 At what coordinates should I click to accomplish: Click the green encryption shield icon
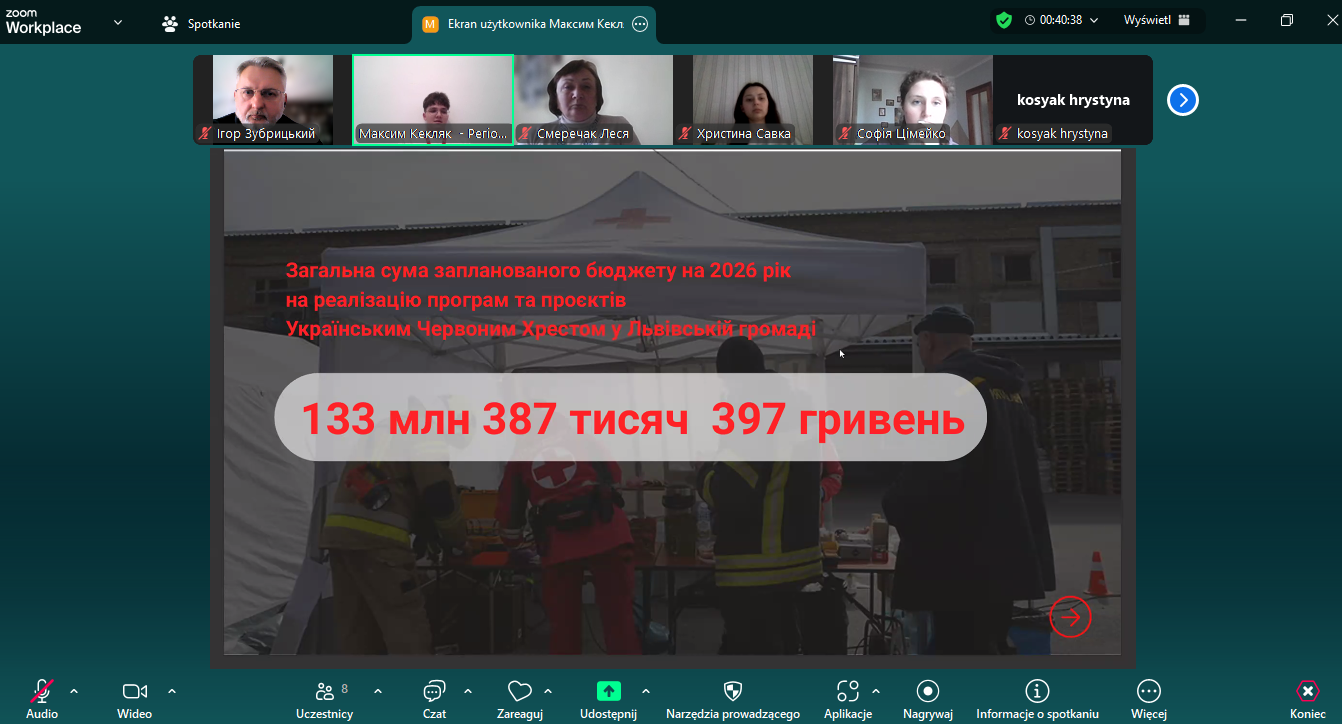(x=1004, y=20)
